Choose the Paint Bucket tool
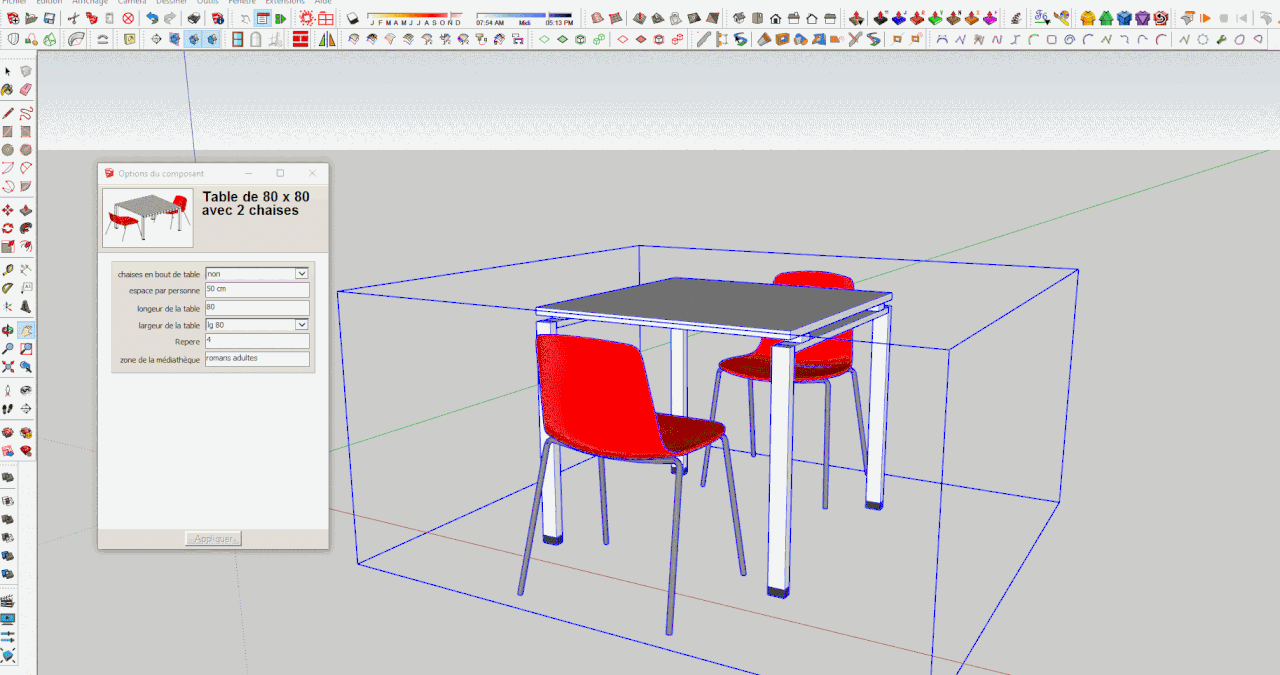This screenshot has height=675, width=1280. point(8,90)
